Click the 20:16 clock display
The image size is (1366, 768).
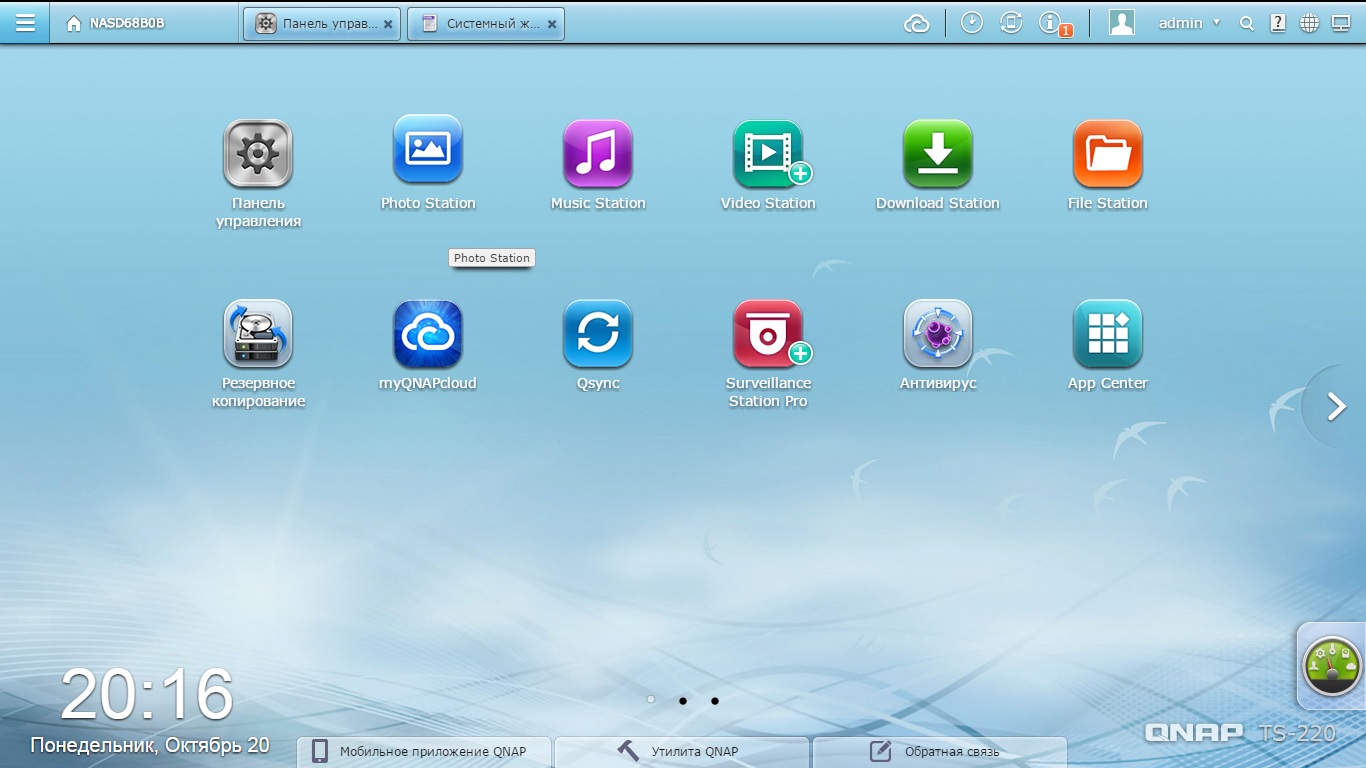[147, 694]
